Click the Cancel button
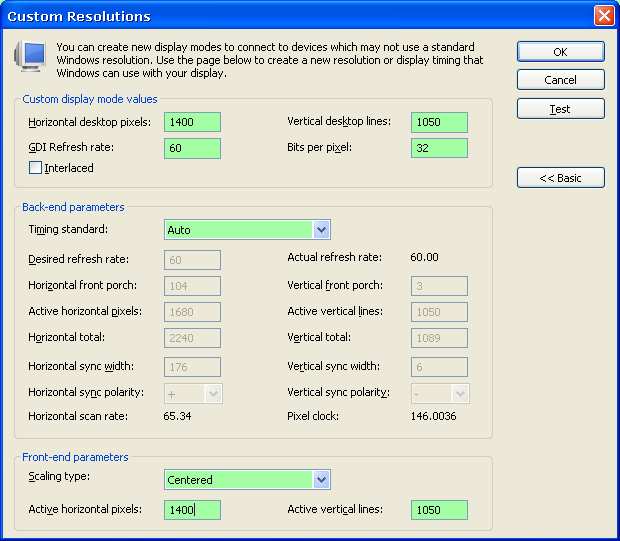 (561, 80)
